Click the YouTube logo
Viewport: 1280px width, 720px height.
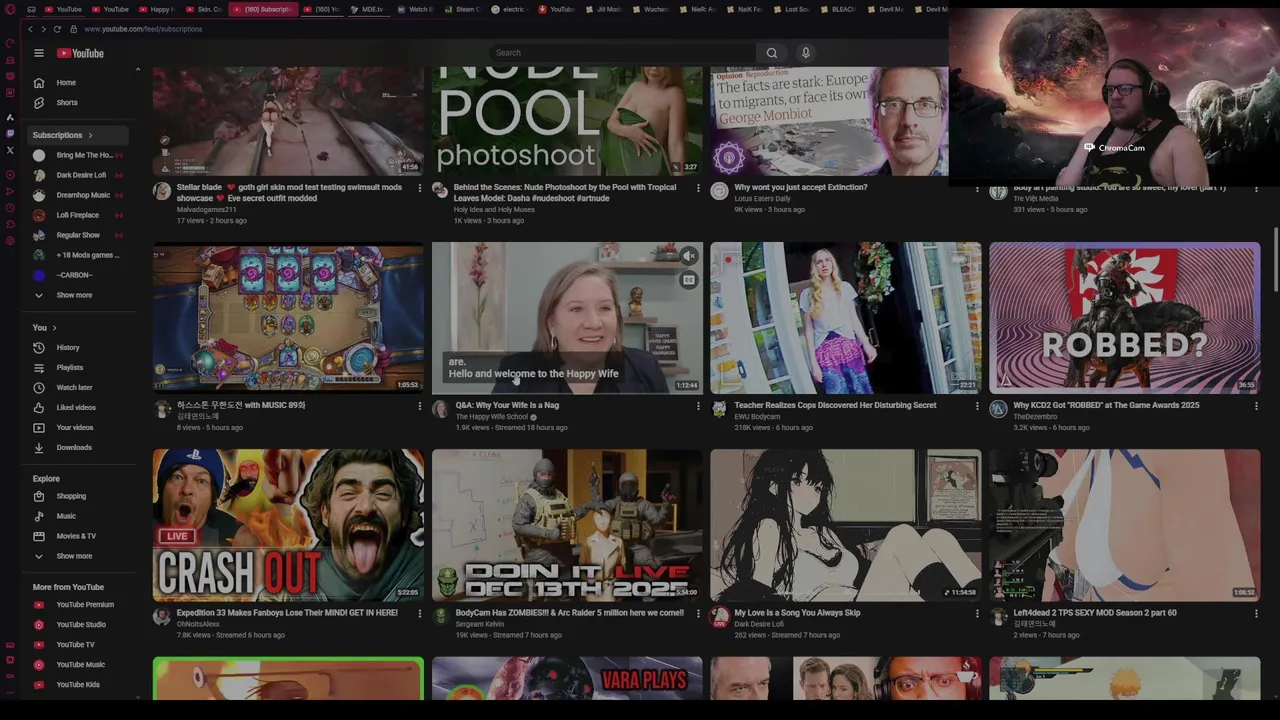coord(80,53)
